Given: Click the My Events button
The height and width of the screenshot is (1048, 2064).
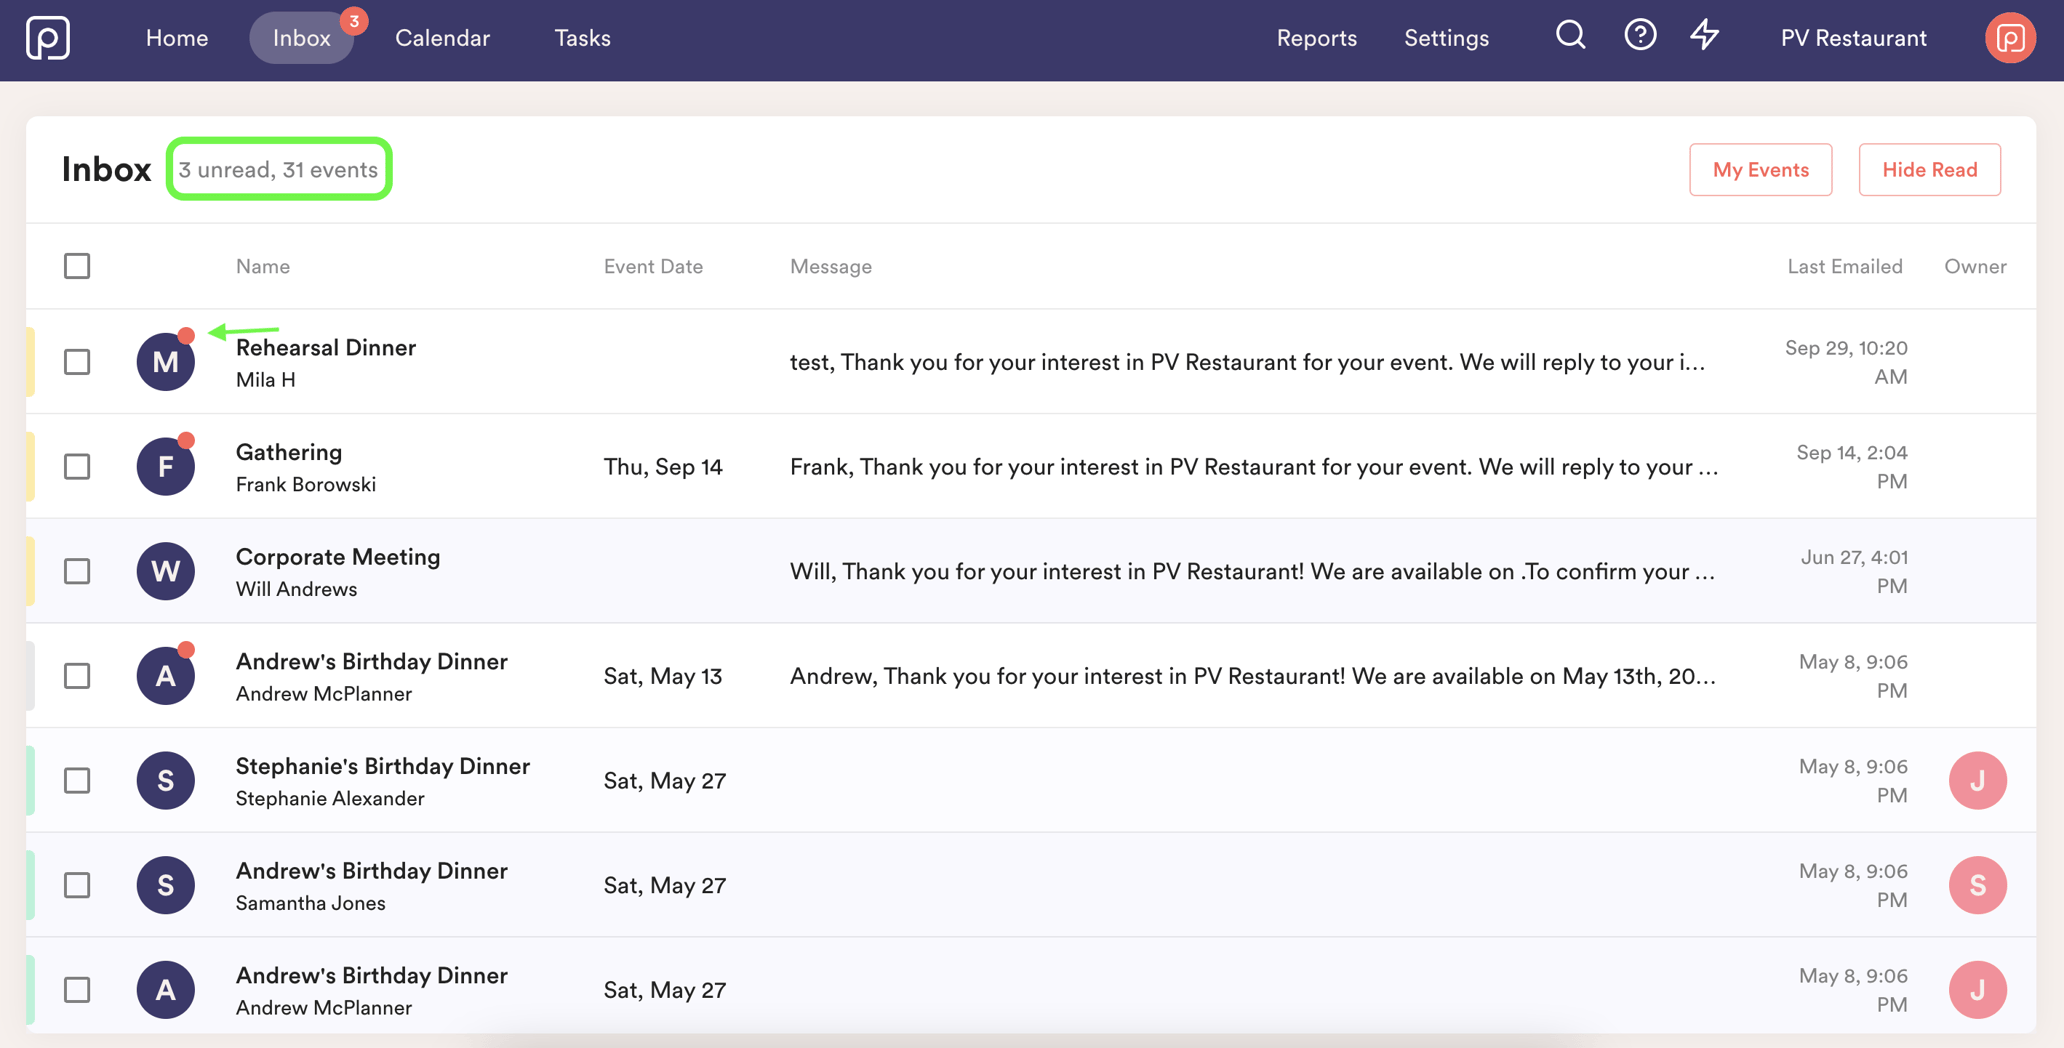Looking at the screenshot, I should (1760, 169).
